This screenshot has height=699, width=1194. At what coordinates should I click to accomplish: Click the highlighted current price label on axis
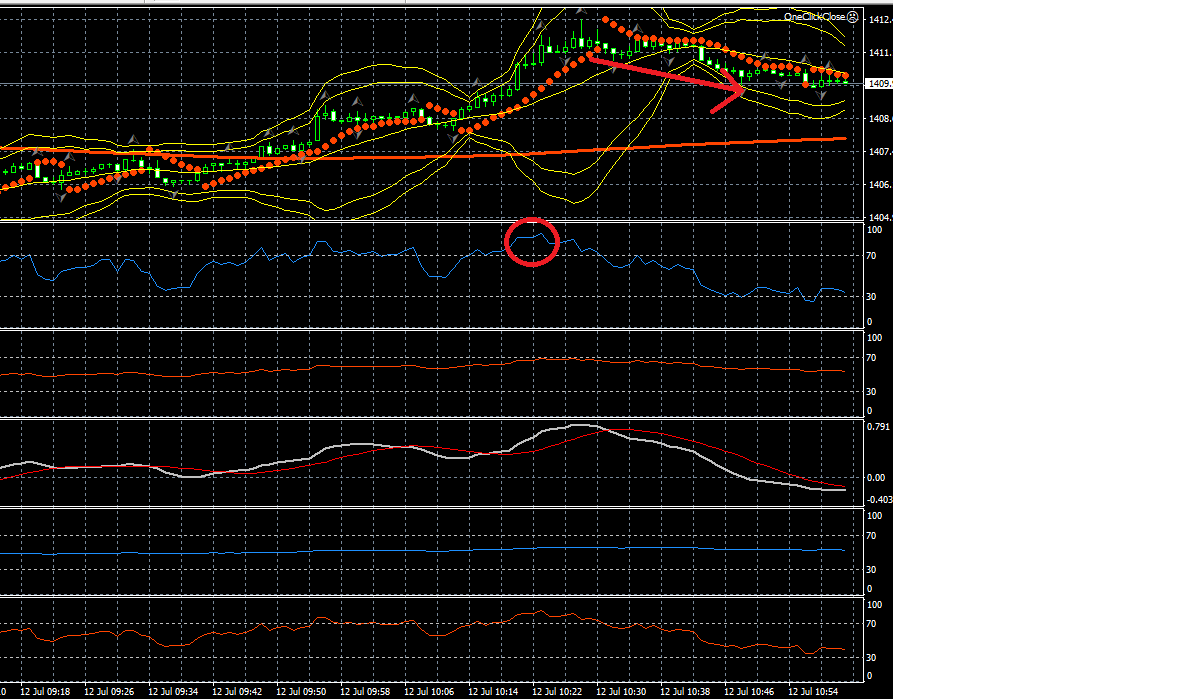(x=880, y=84)
